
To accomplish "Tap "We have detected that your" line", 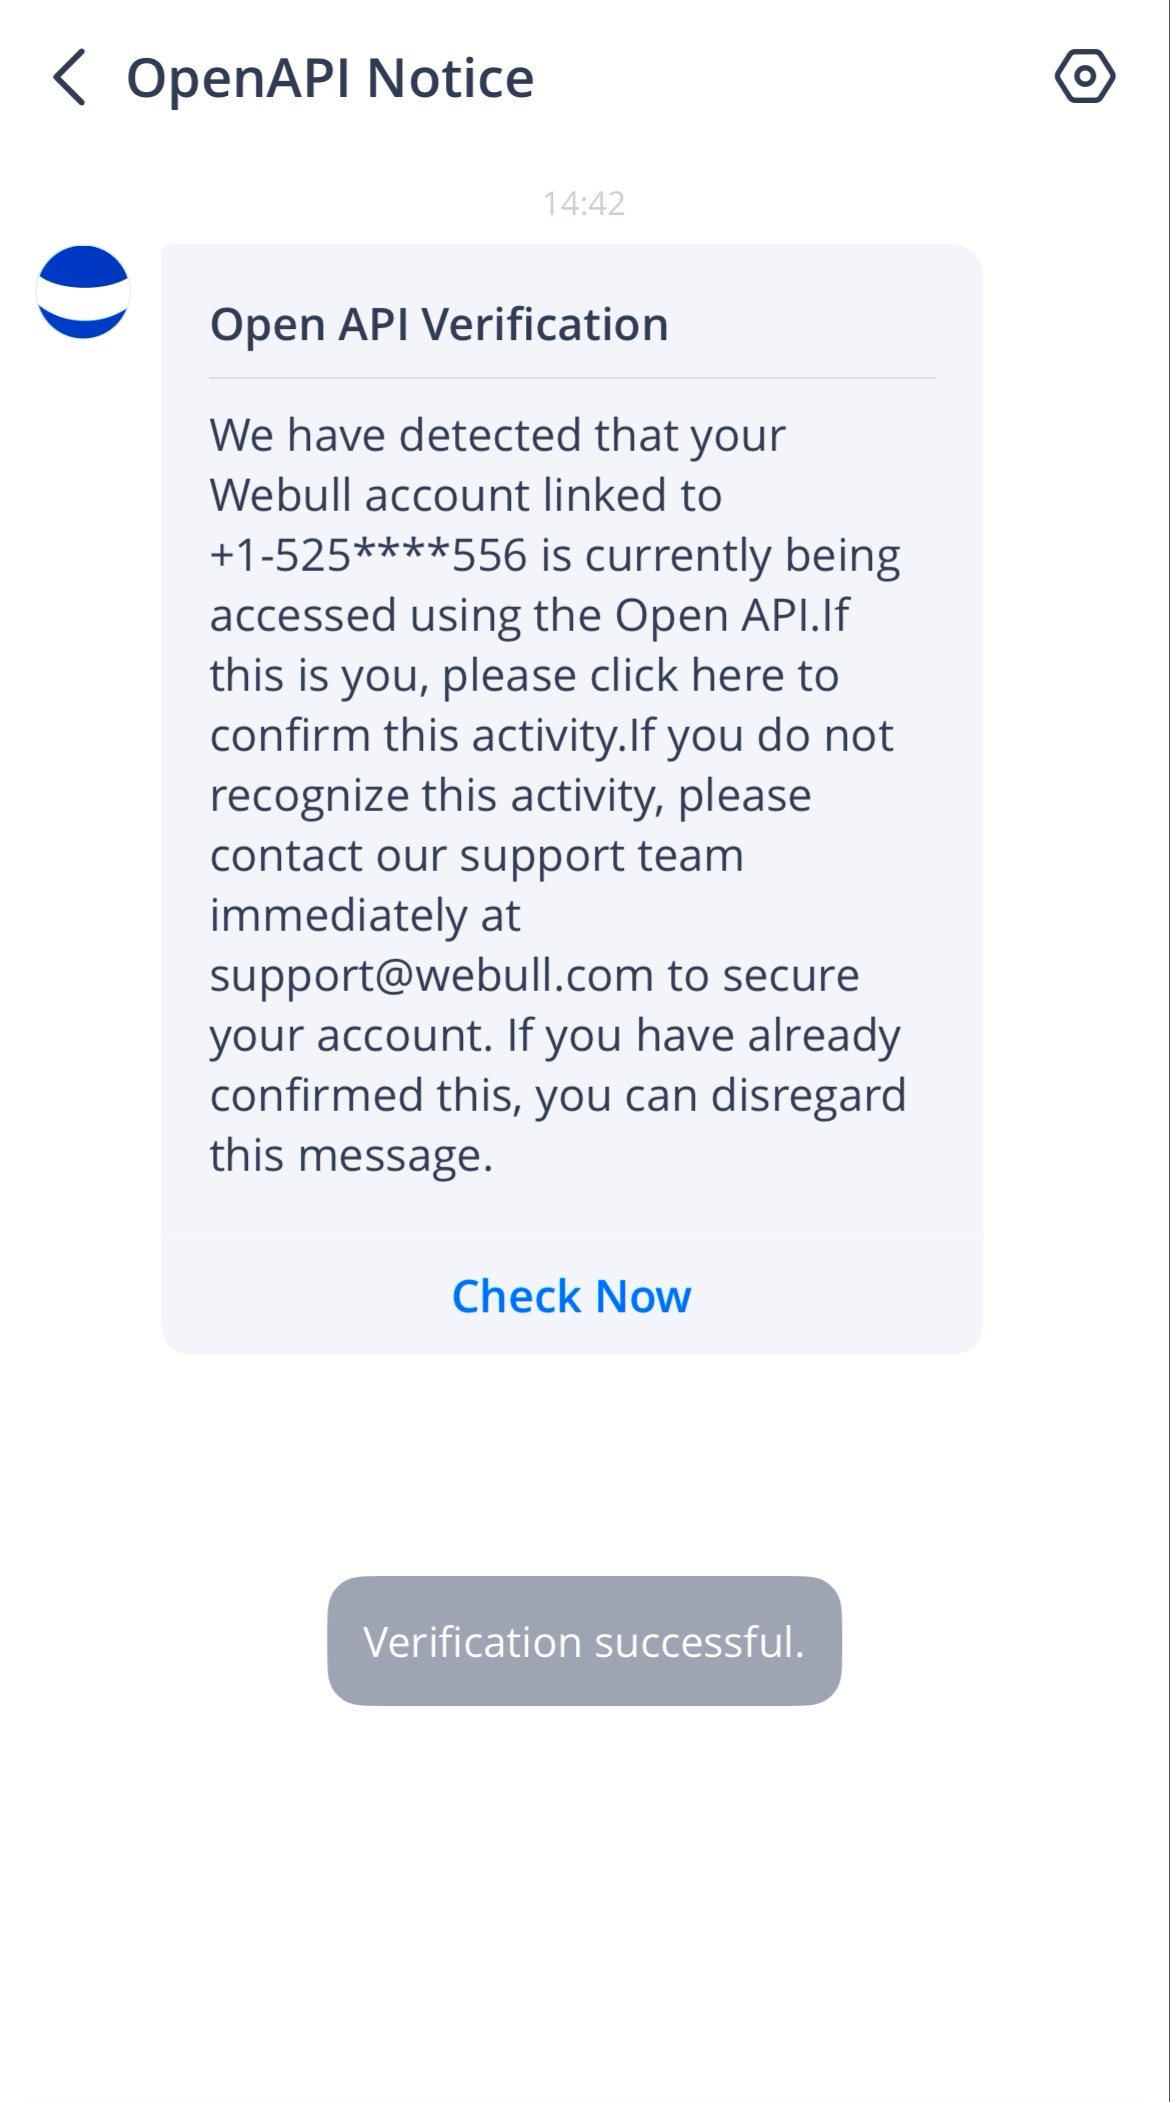I will pyautogui.click(x=497, y=435).
